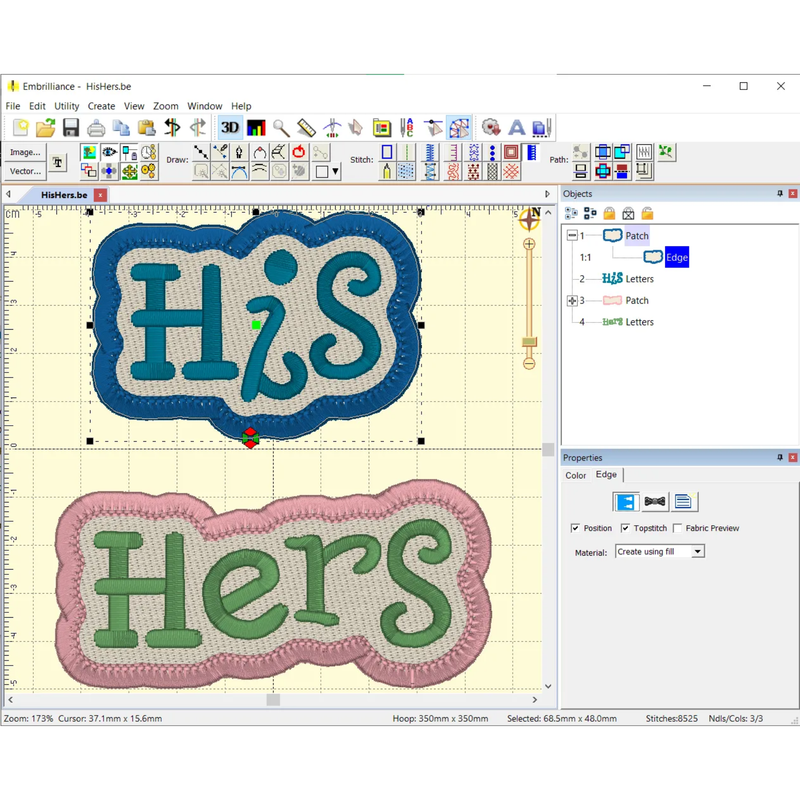Open the Help menu
Viewport: 800px width, 800px height.
tap(241, 106)
